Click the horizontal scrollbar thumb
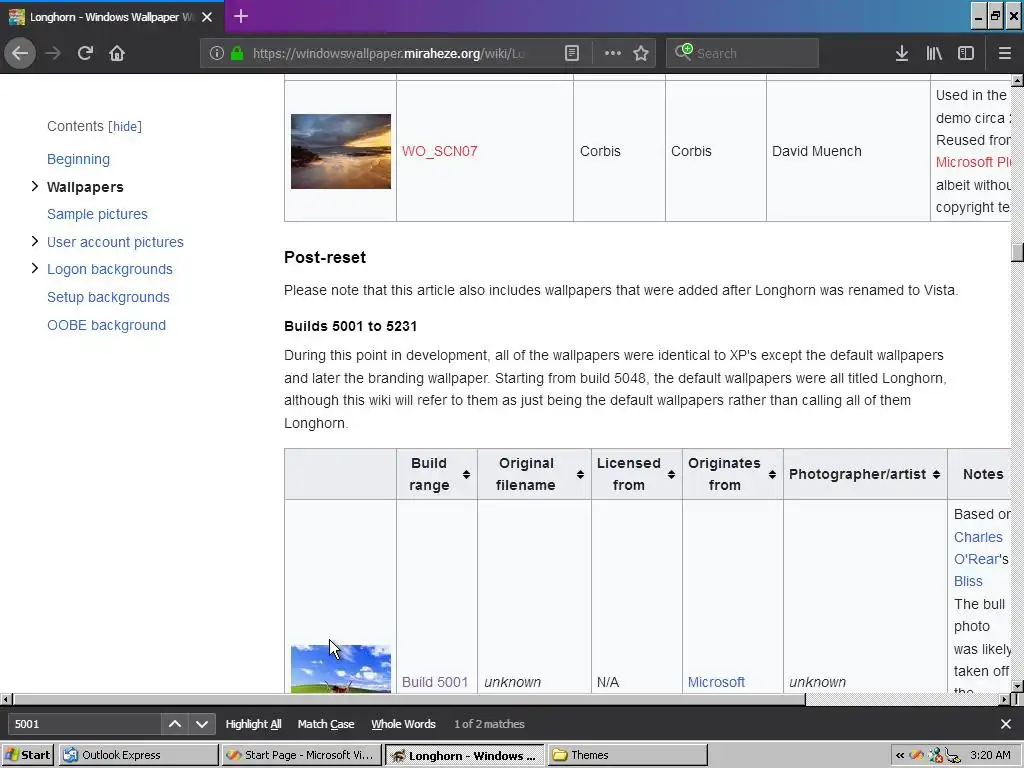 click(x=409, y=699)
